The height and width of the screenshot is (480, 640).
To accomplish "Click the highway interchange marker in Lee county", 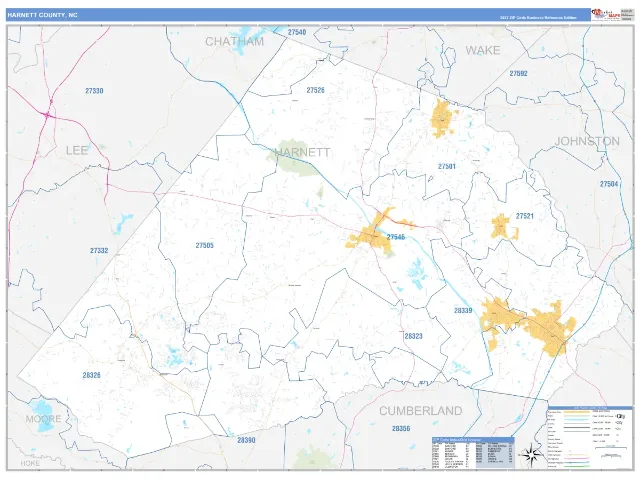I will click(x=48, y=116).
